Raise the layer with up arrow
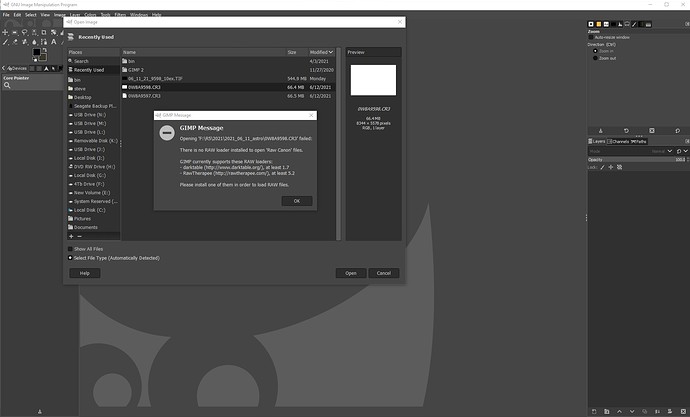 pos(619,412)
